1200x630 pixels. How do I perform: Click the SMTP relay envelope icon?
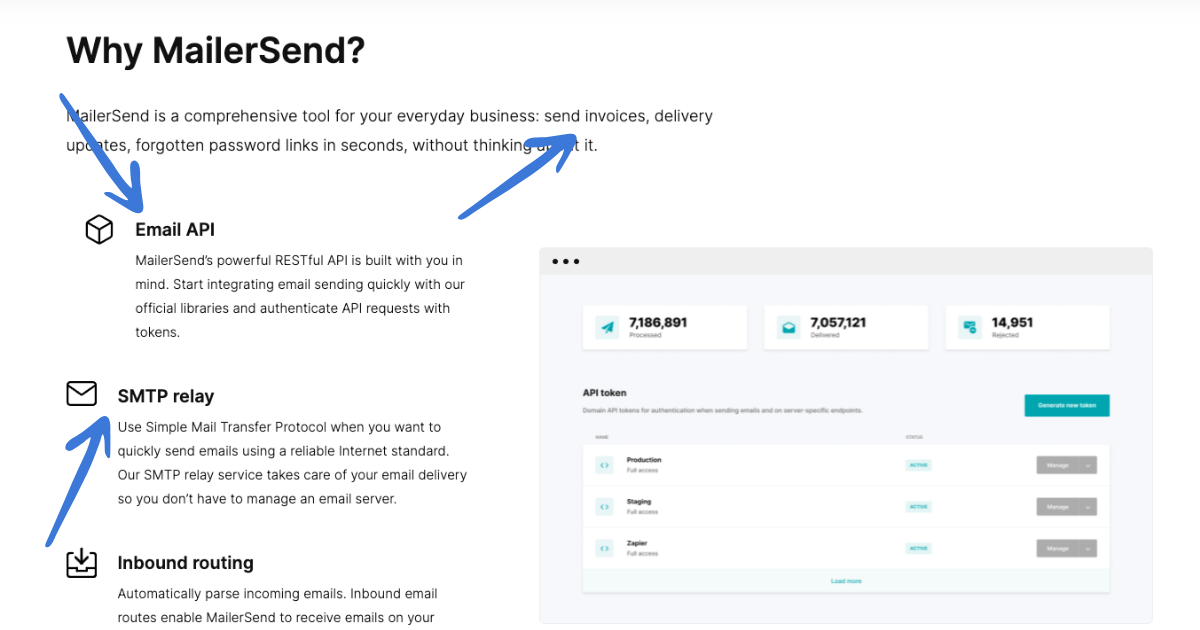[x=82, y=394]
